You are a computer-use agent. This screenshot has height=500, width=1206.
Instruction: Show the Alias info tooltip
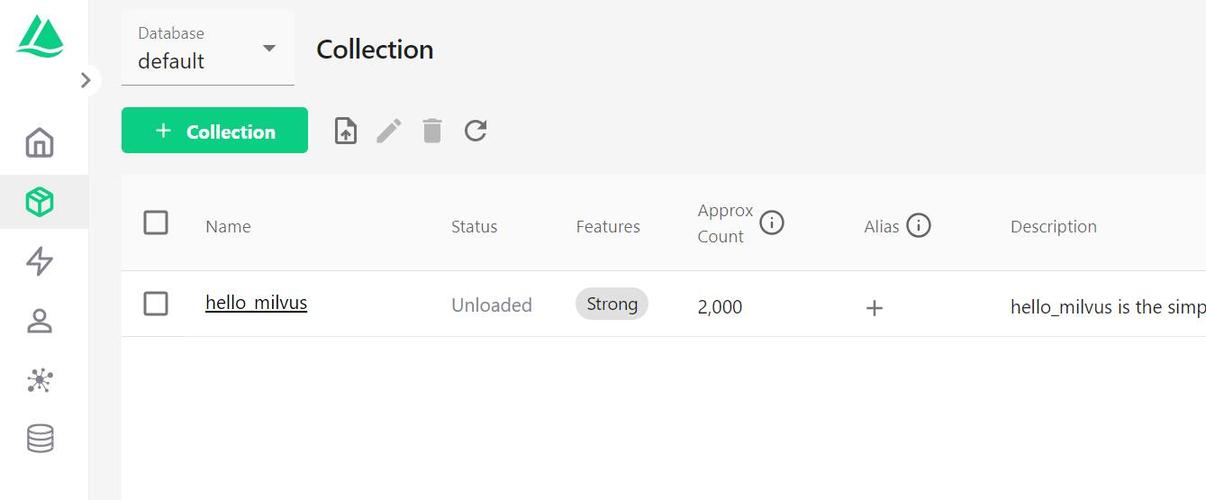(x=918, y=226)
